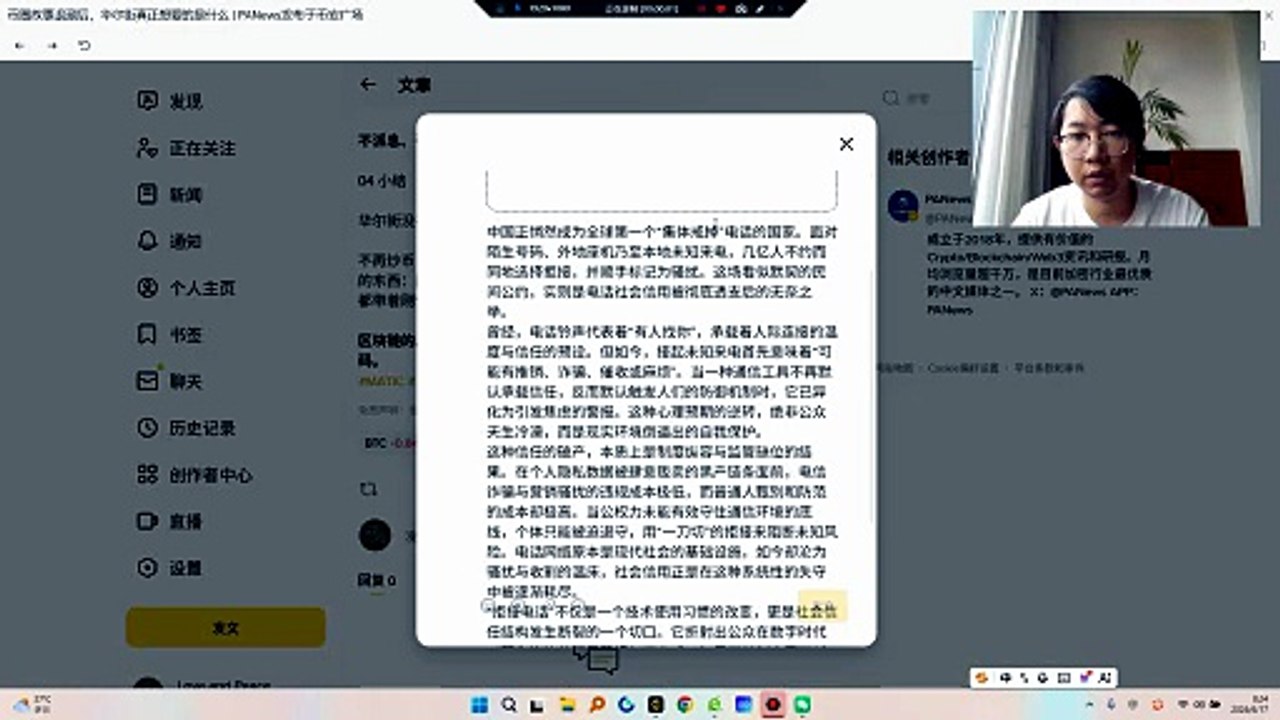Click the browser forward arrow

point(52,45)
